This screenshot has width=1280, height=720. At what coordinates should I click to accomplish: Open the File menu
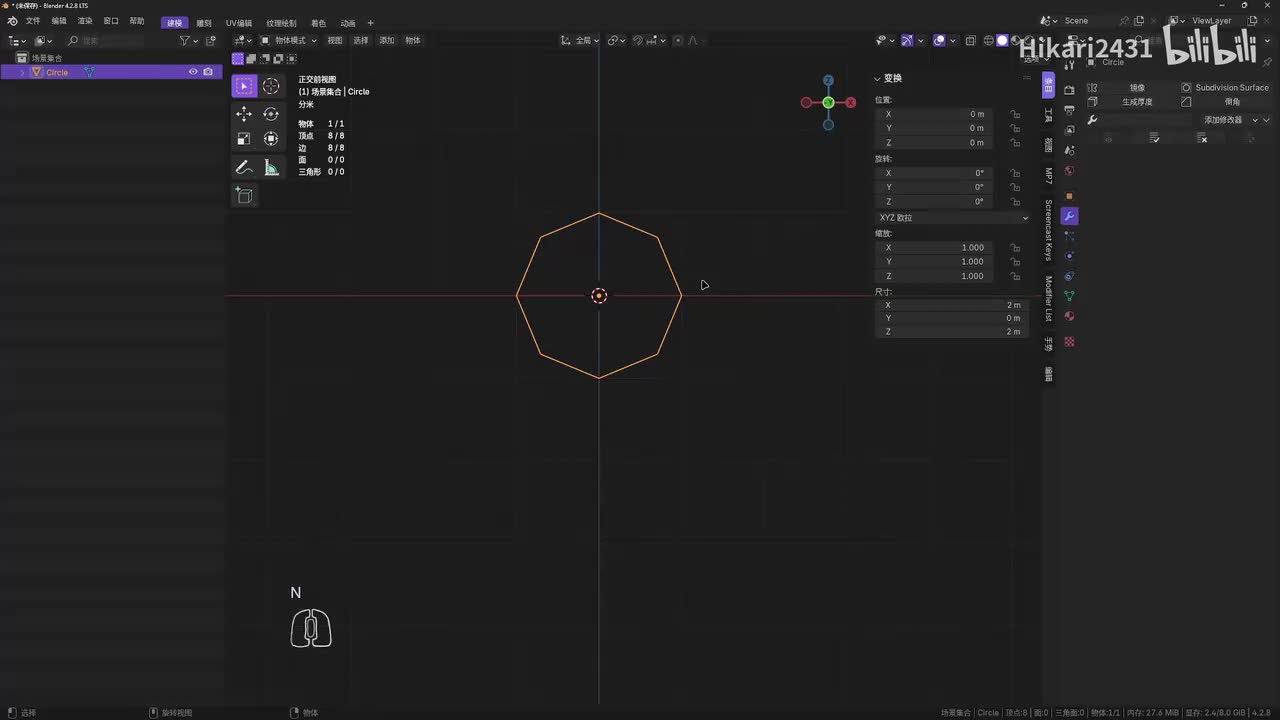coord(33,21)
